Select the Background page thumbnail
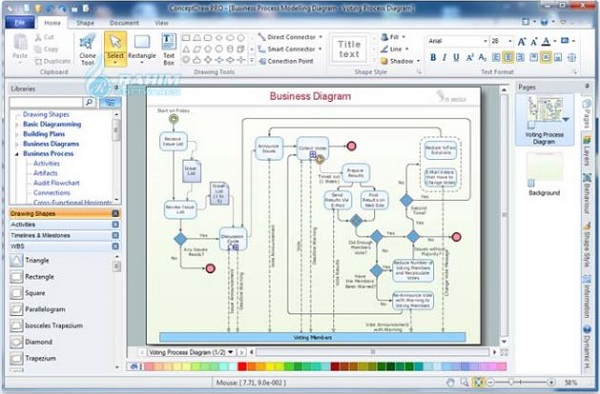This screenshot has height=394, width=600. click(544, 174)
